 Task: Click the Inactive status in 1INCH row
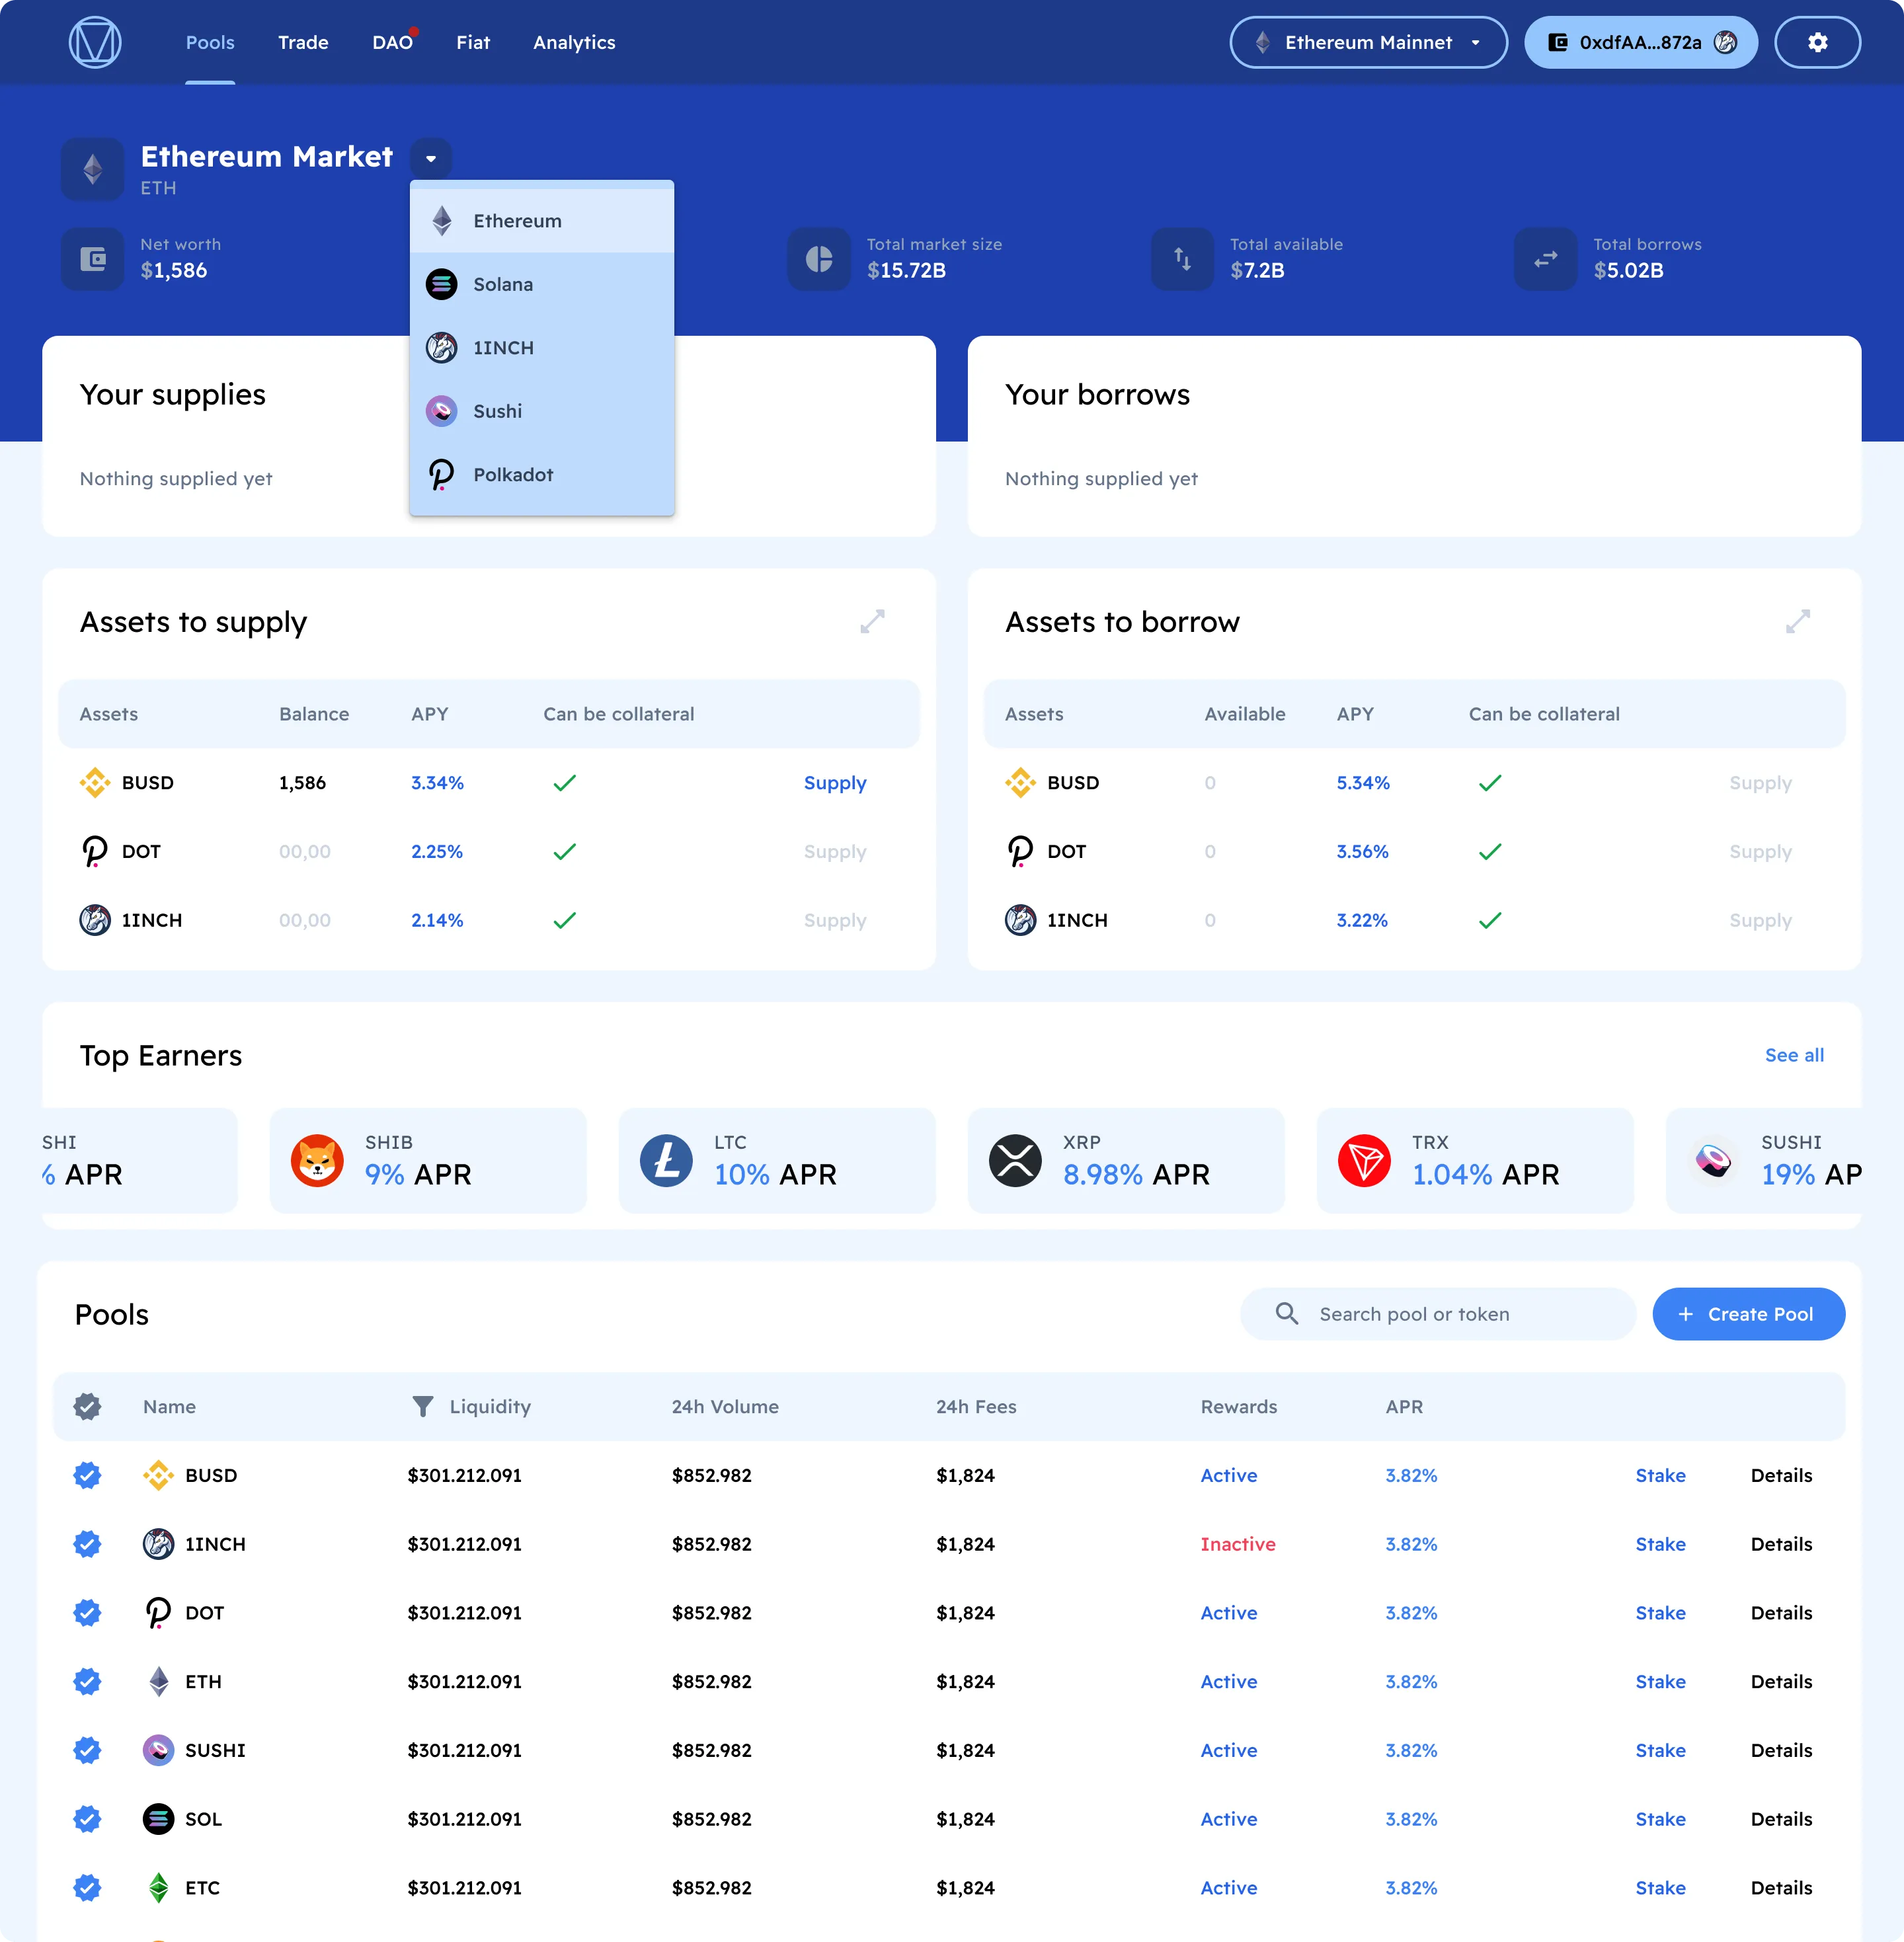(1238, 1543)
